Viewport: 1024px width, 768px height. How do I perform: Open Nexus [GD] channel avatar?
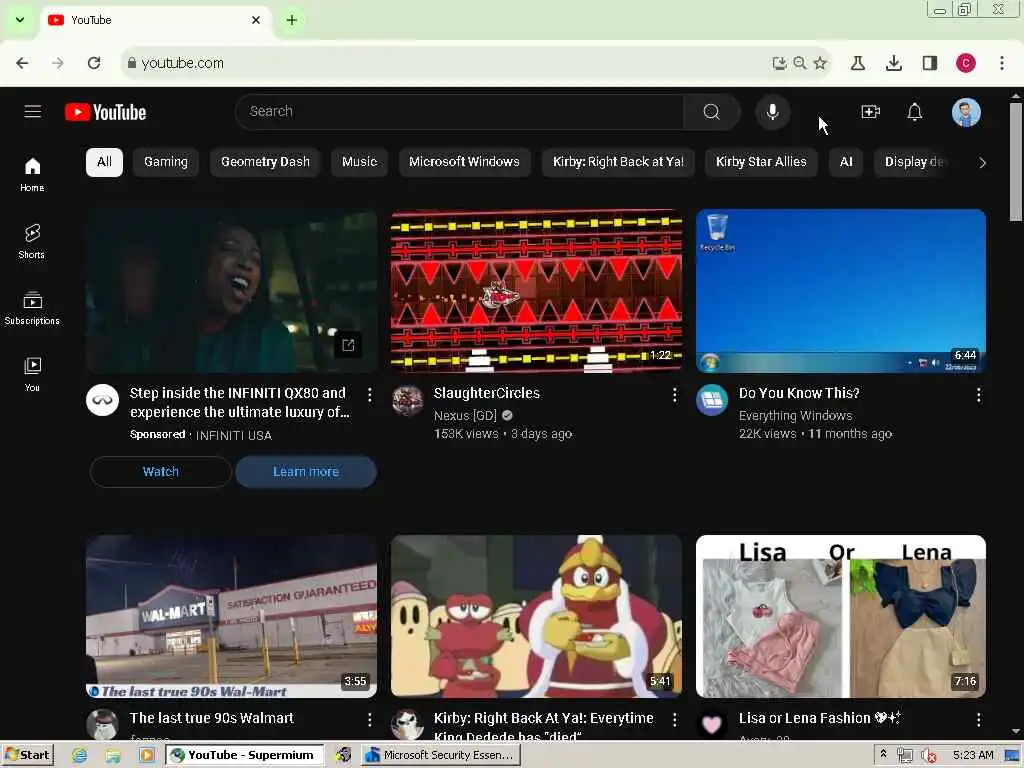tap(408, 400)
